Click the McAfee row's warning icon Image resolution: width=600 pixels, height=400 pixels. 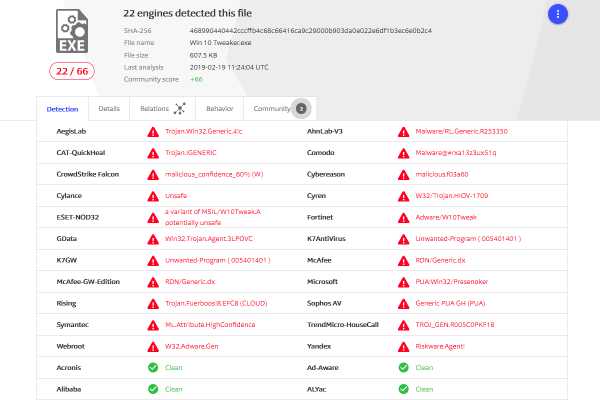coord(403,261)
